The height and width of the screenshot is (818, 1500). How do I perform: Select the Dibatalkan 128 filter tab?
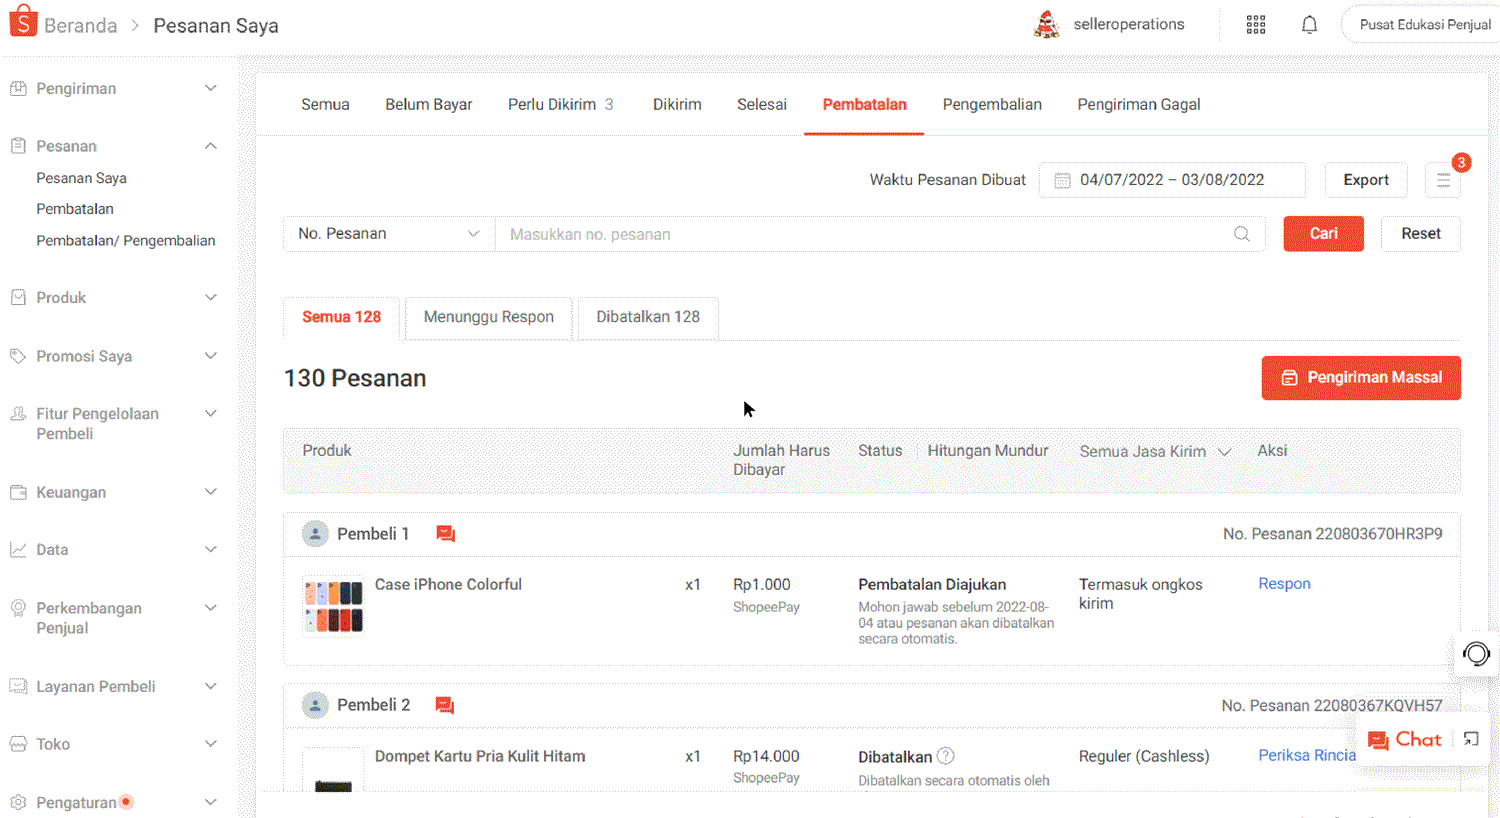tap(647, 317)
